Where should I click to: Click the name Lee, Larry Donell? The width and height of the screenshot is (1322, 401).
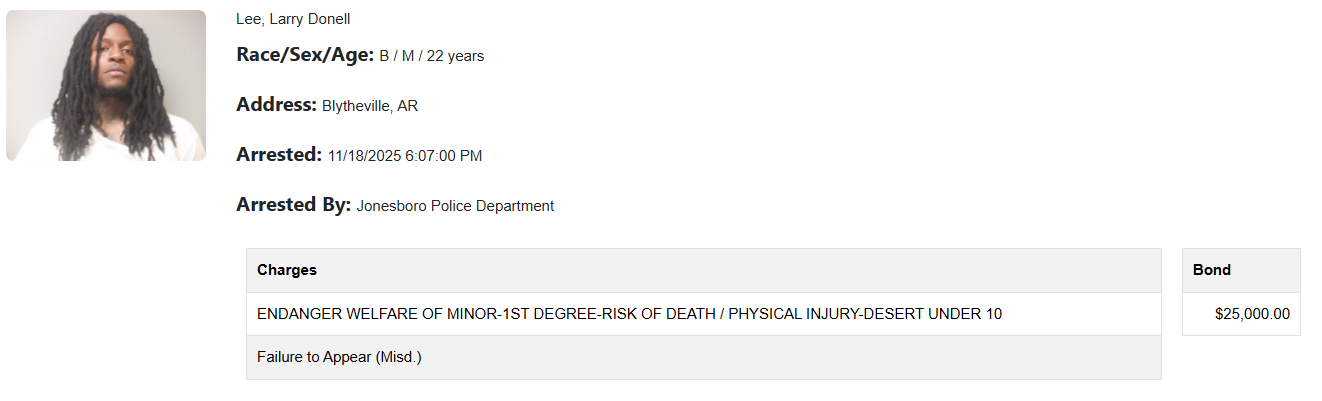tap(293, 19)
